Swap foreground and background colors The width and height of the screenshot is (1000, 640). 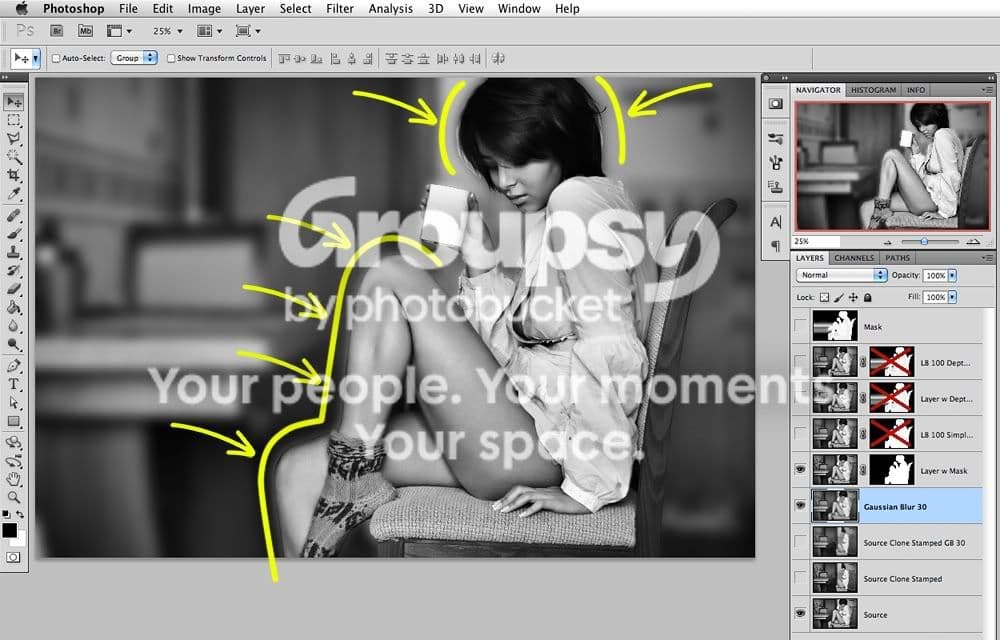pos(20,514)
